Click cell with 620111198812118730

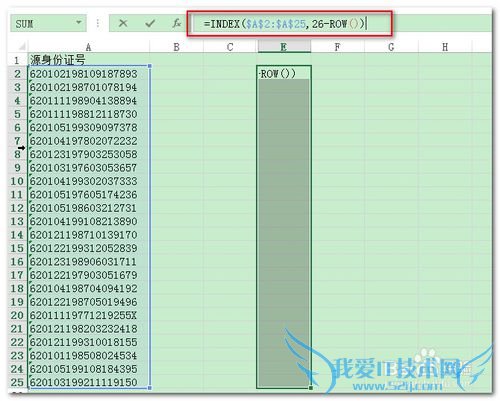click(x=89, y=114)
